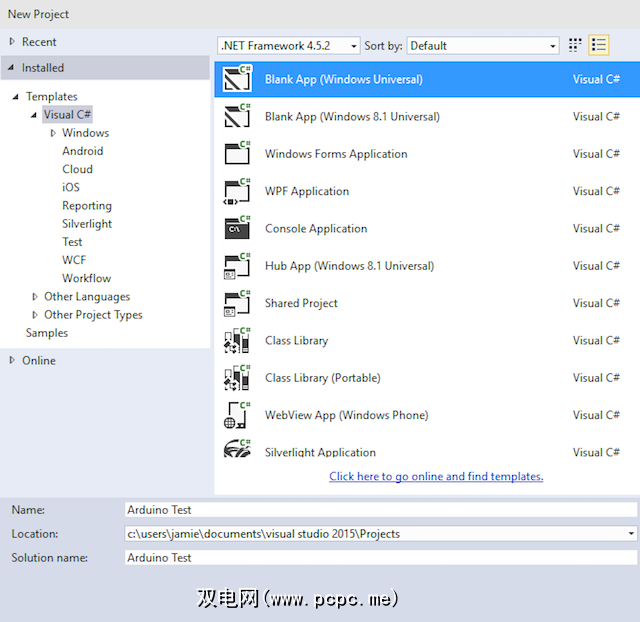Select the Blank App (Windows Universal) template icon
Image resolution: width=640 pixels, height=622 pixels.
pos(237,80)
